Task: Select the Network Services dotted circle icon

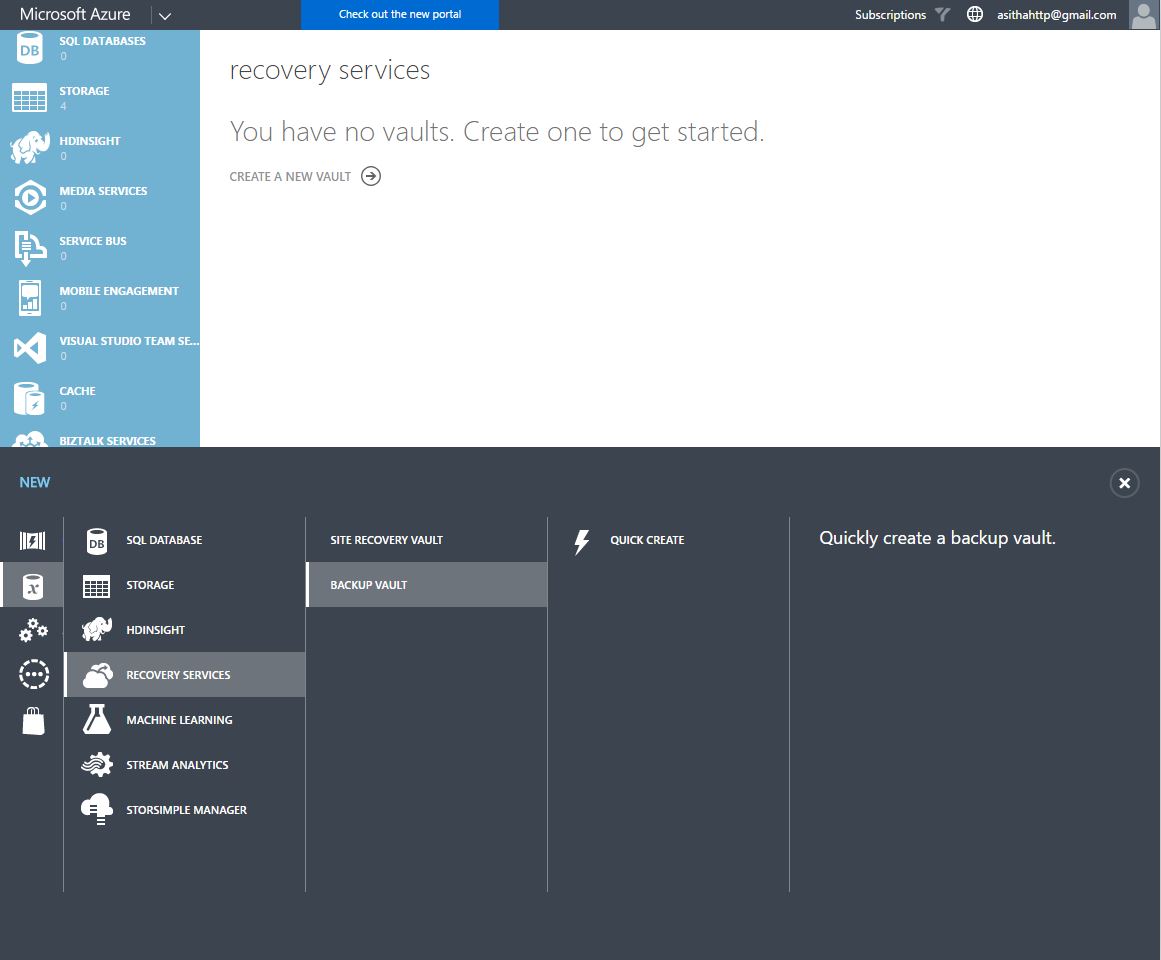Action: (x=33, y=674)
